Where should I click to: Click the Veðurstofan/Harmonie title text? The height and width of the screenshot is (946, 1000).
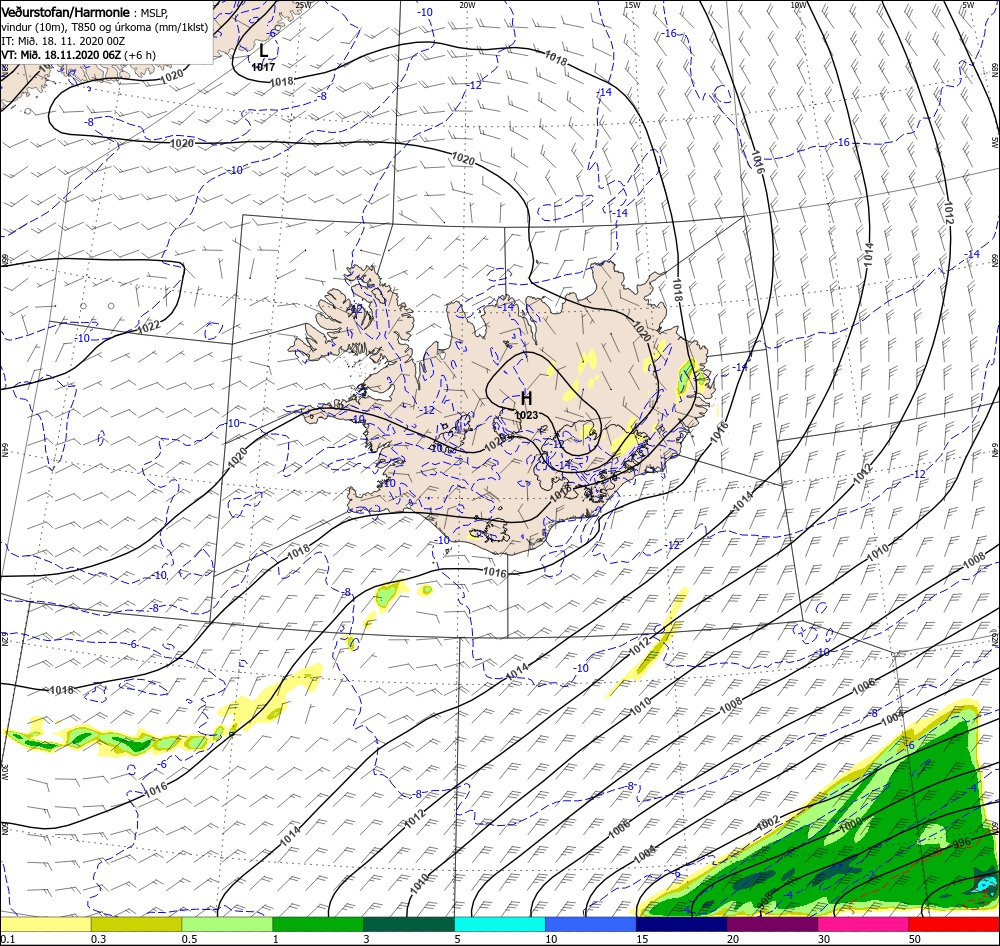66,12
